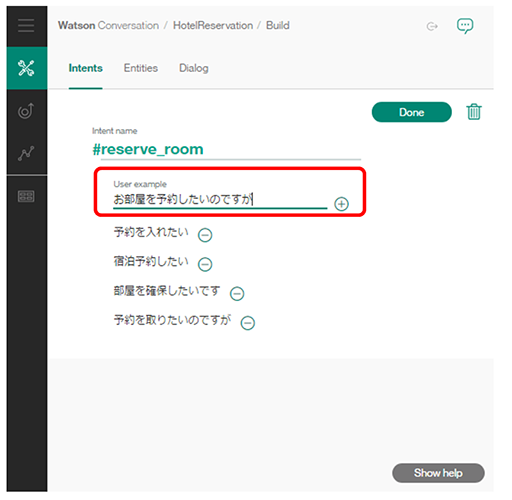
Task: Remove example 宿泊予約したい
Action: 205,264
